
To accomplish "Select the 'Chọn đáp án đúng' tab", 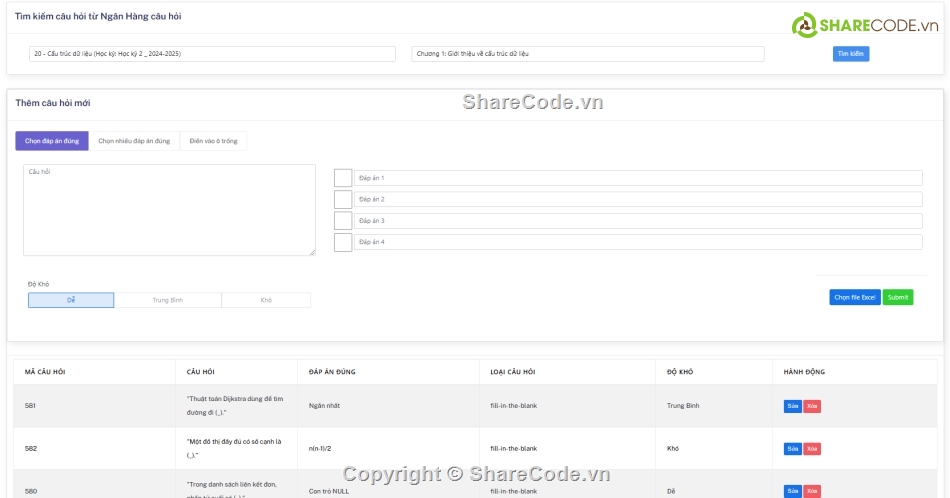I will coord(52,141).
